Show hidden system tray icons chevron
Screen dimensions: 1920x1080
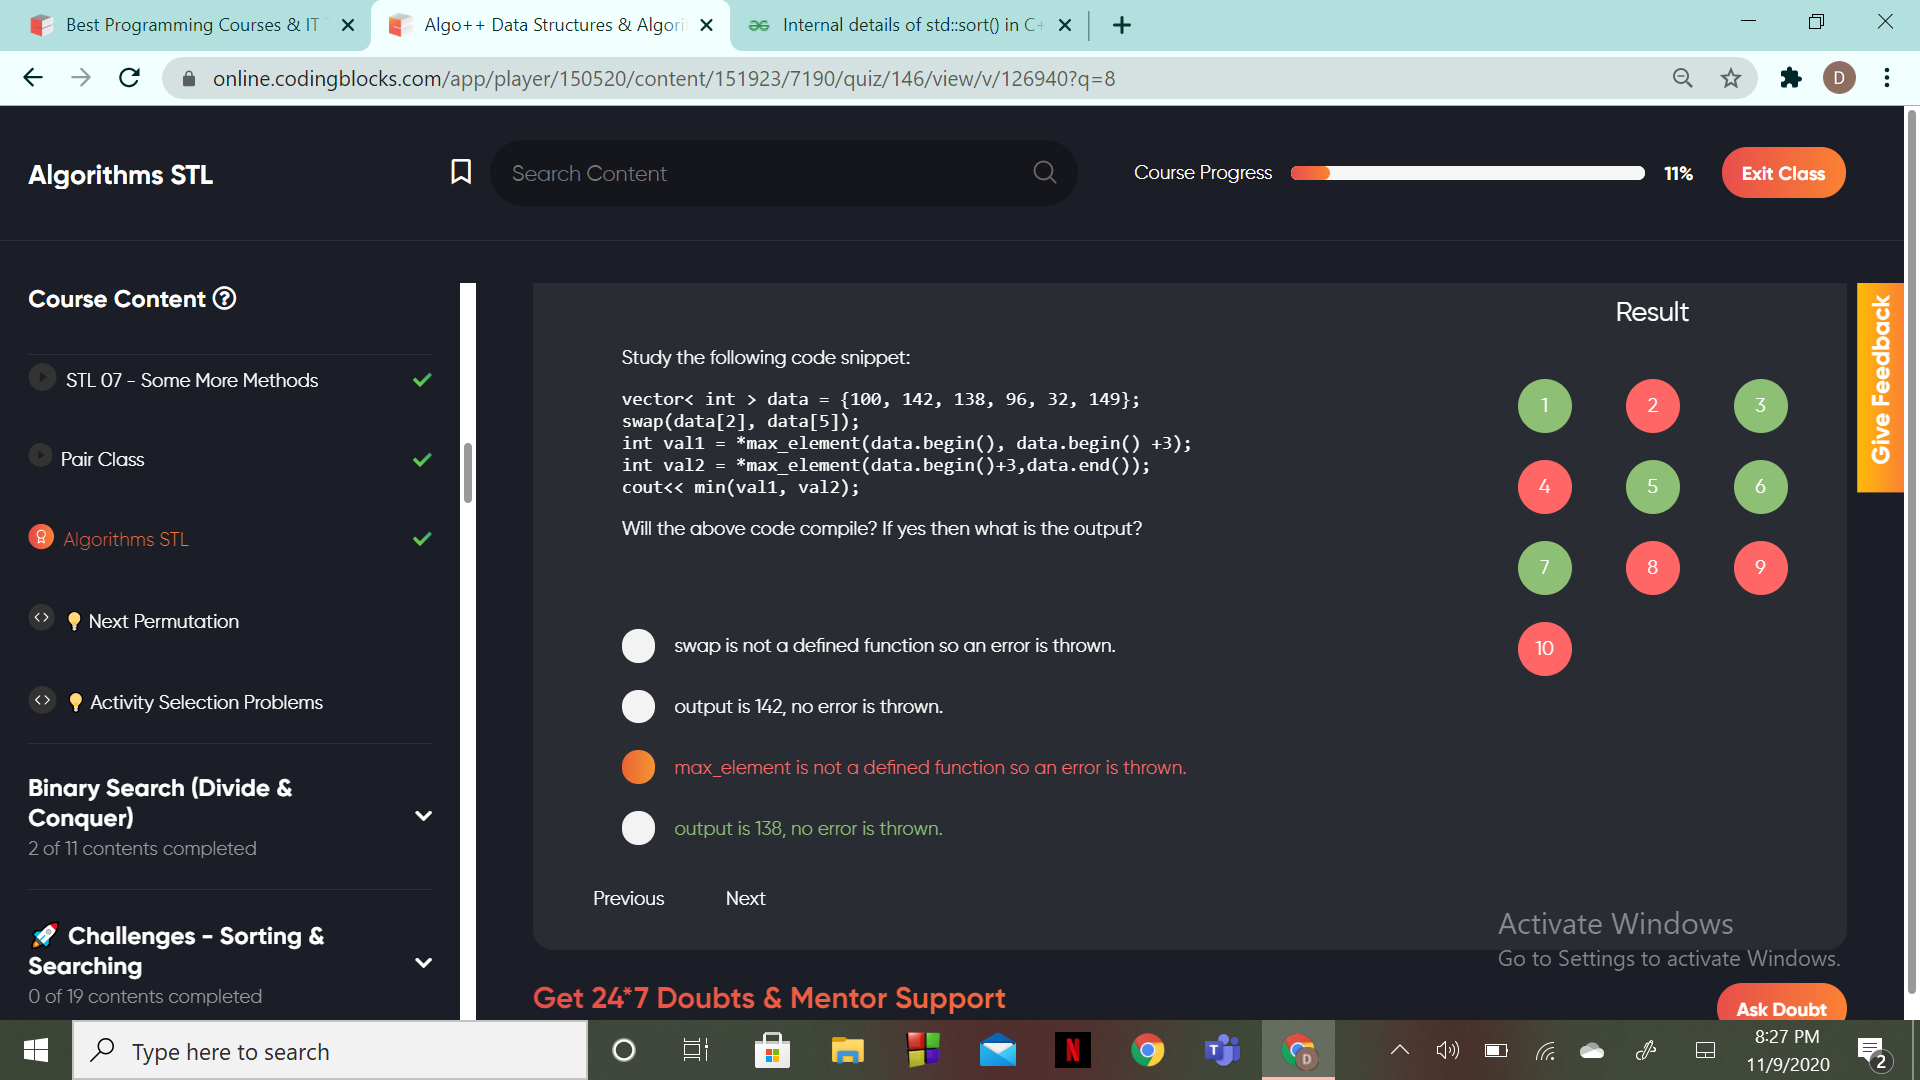(1400, 1050)
